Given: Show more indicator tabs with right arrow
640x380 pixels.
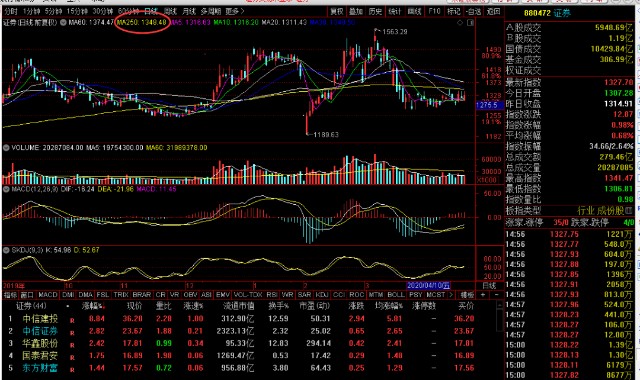Looking at the screenshot, I should coord(451,295).
